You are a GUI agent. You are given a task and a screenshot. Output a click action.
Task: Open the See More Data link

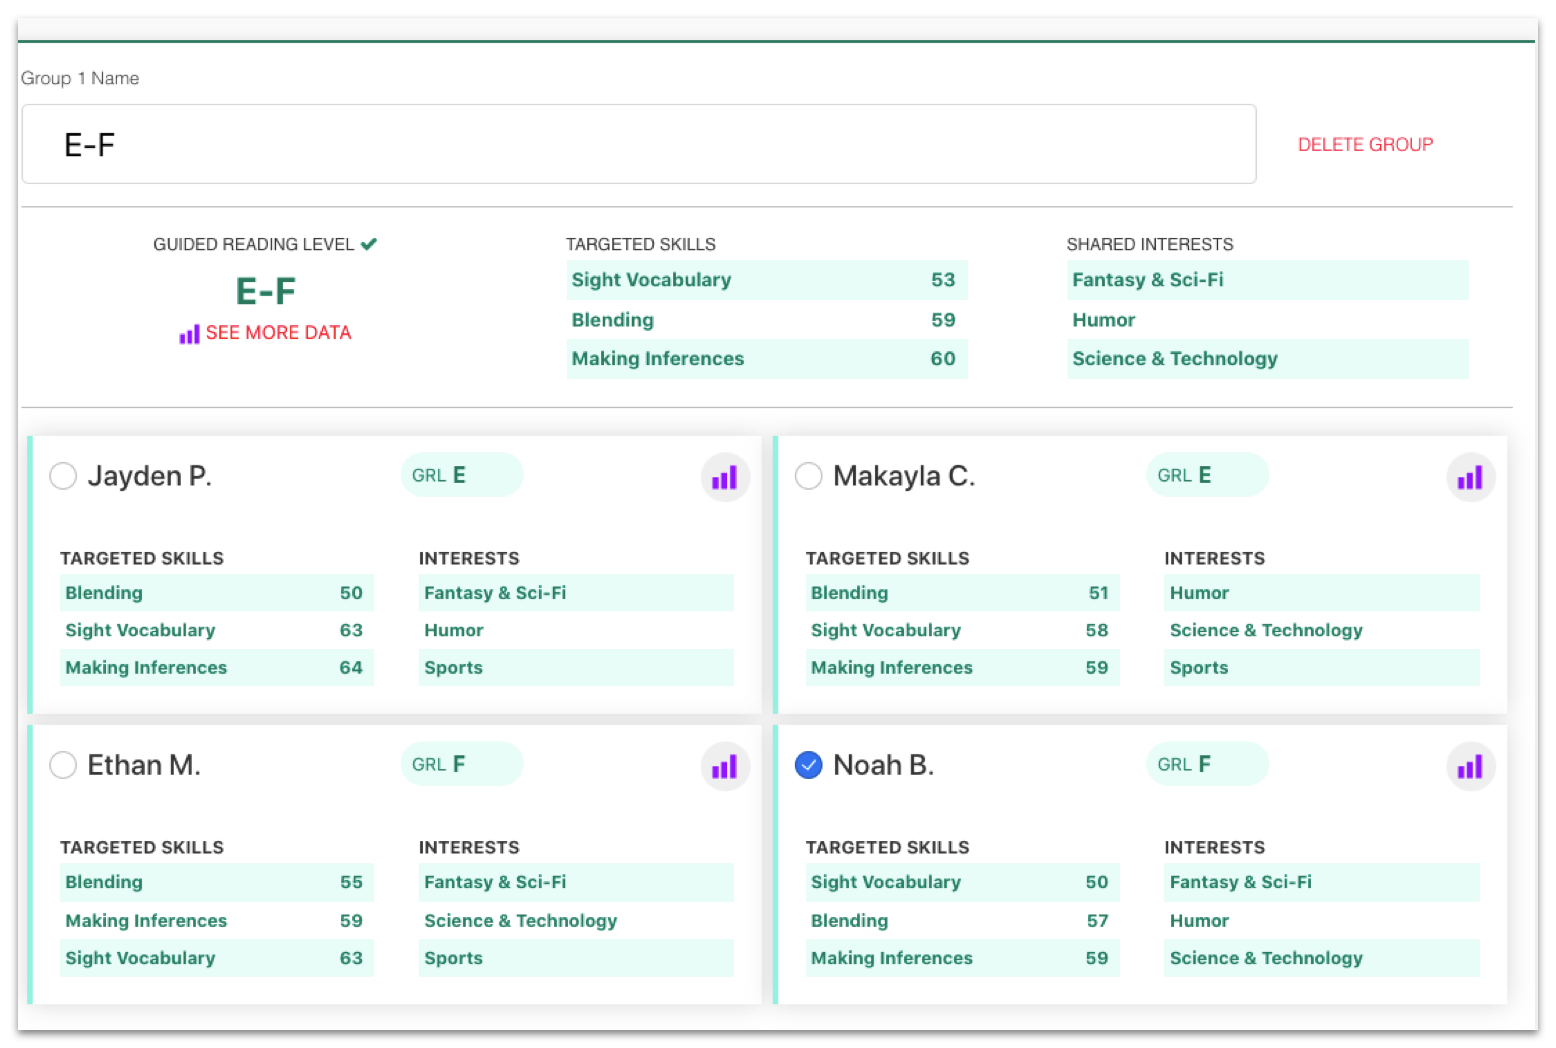point(278,333)
